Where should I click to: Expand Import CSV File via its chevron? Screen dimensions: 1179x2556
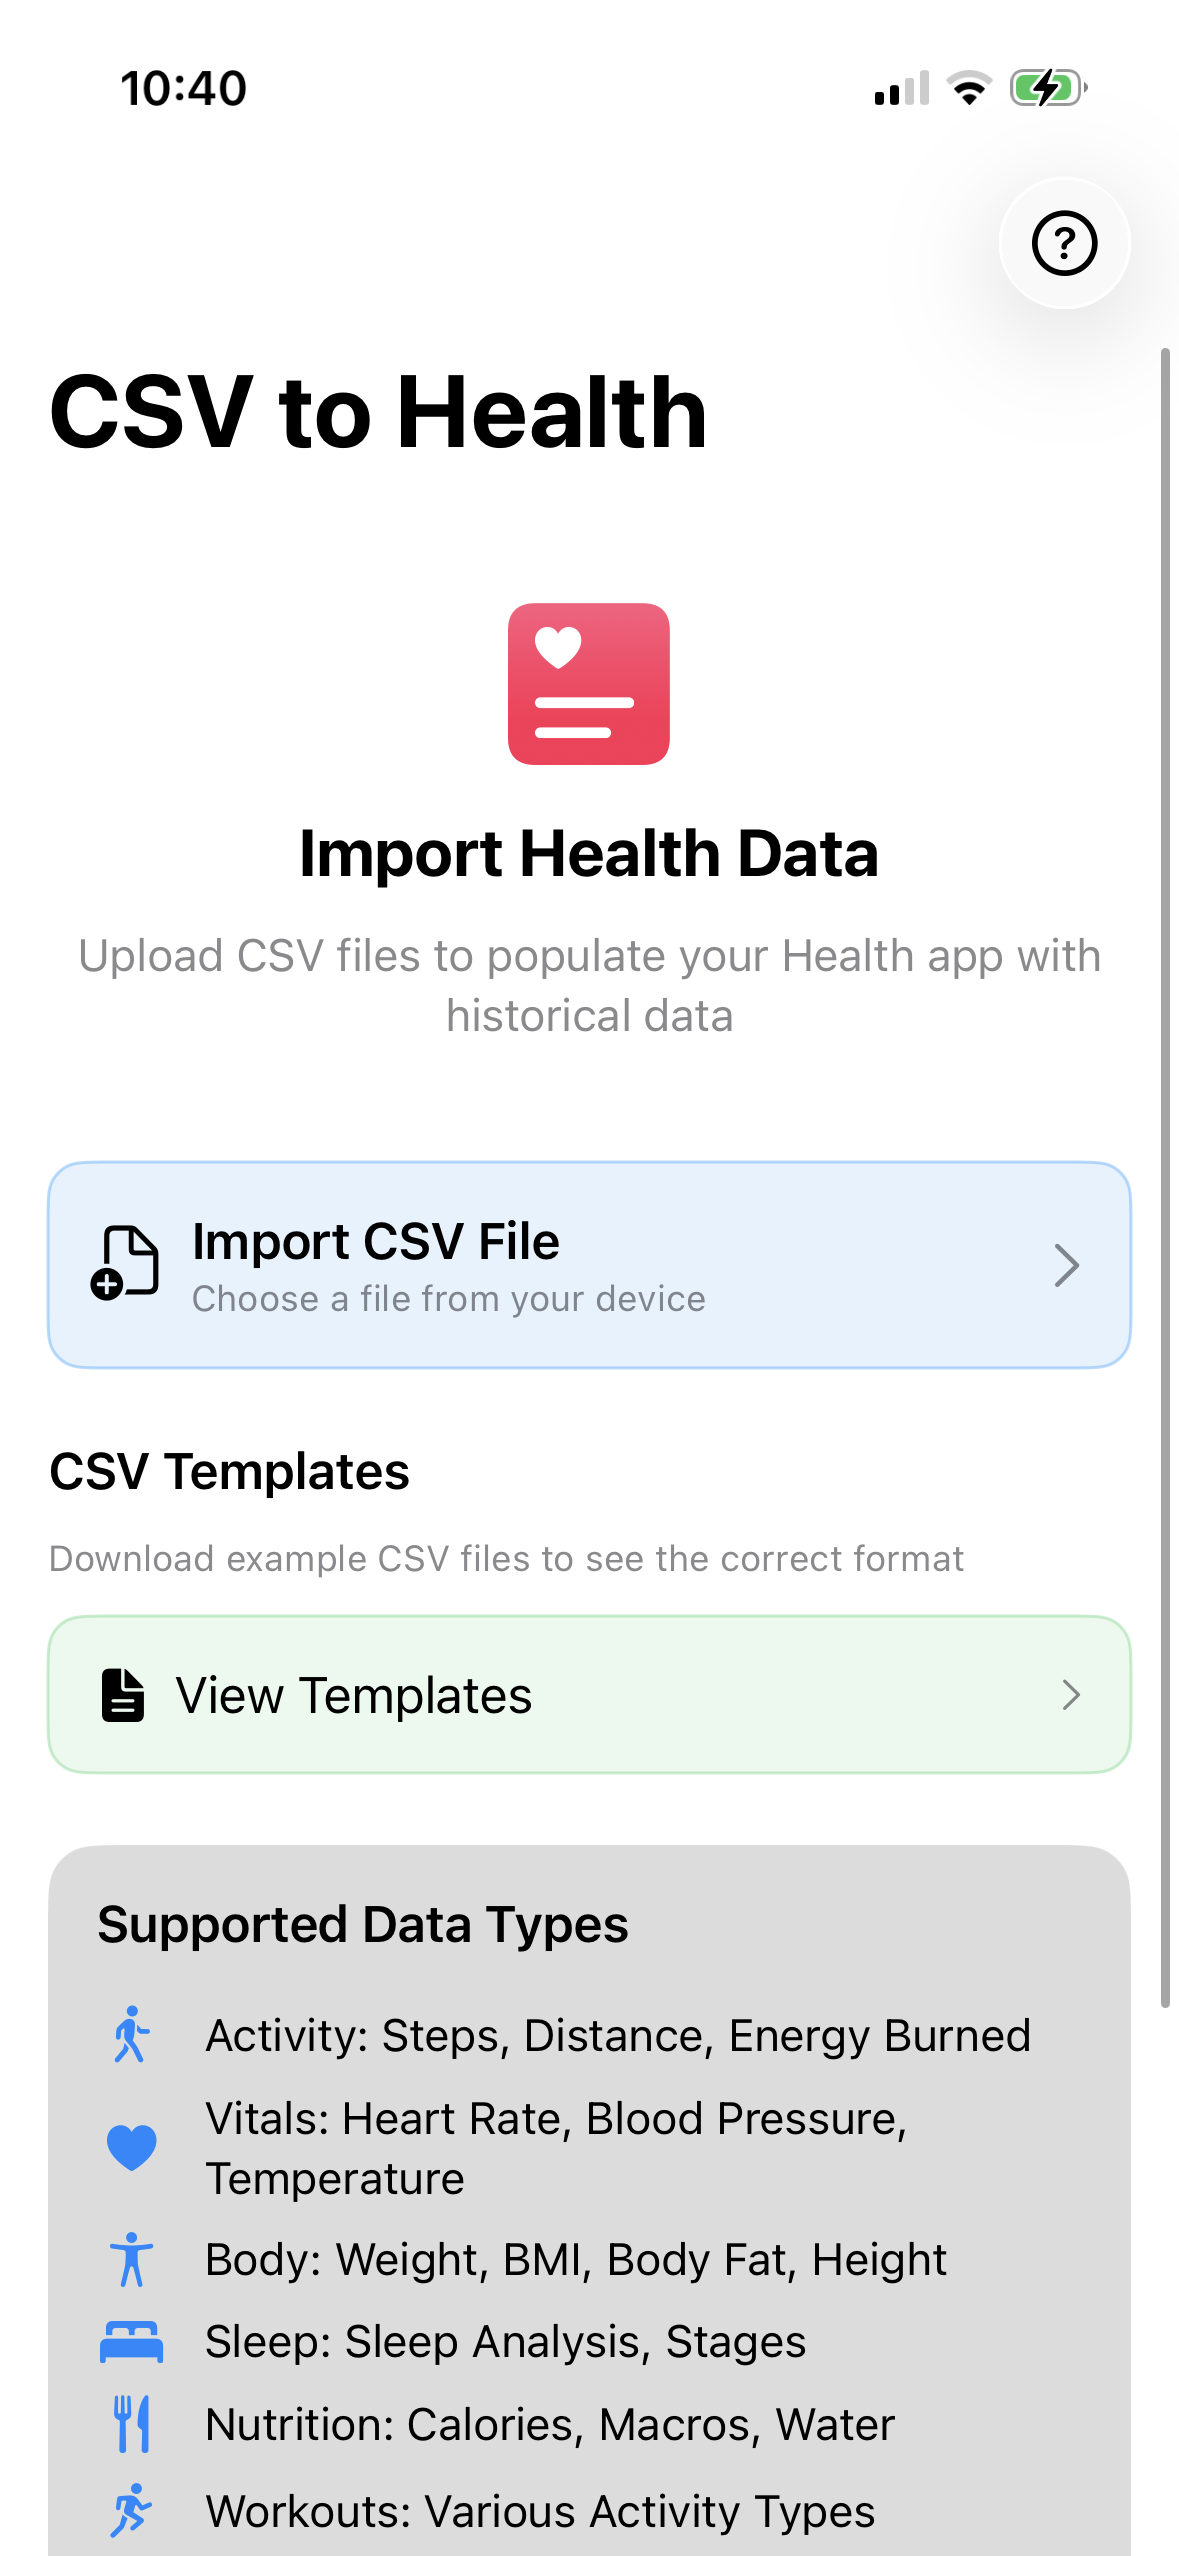tap(1067, 1265)
